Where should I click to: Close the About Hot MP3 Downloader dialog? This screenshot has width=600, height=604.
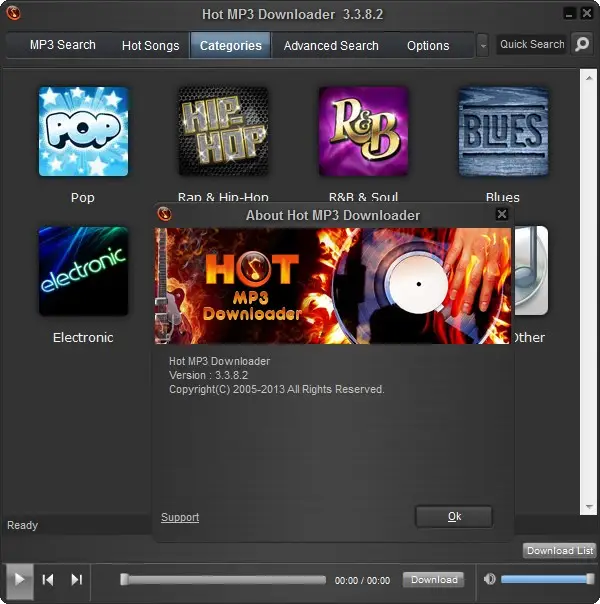501,214
